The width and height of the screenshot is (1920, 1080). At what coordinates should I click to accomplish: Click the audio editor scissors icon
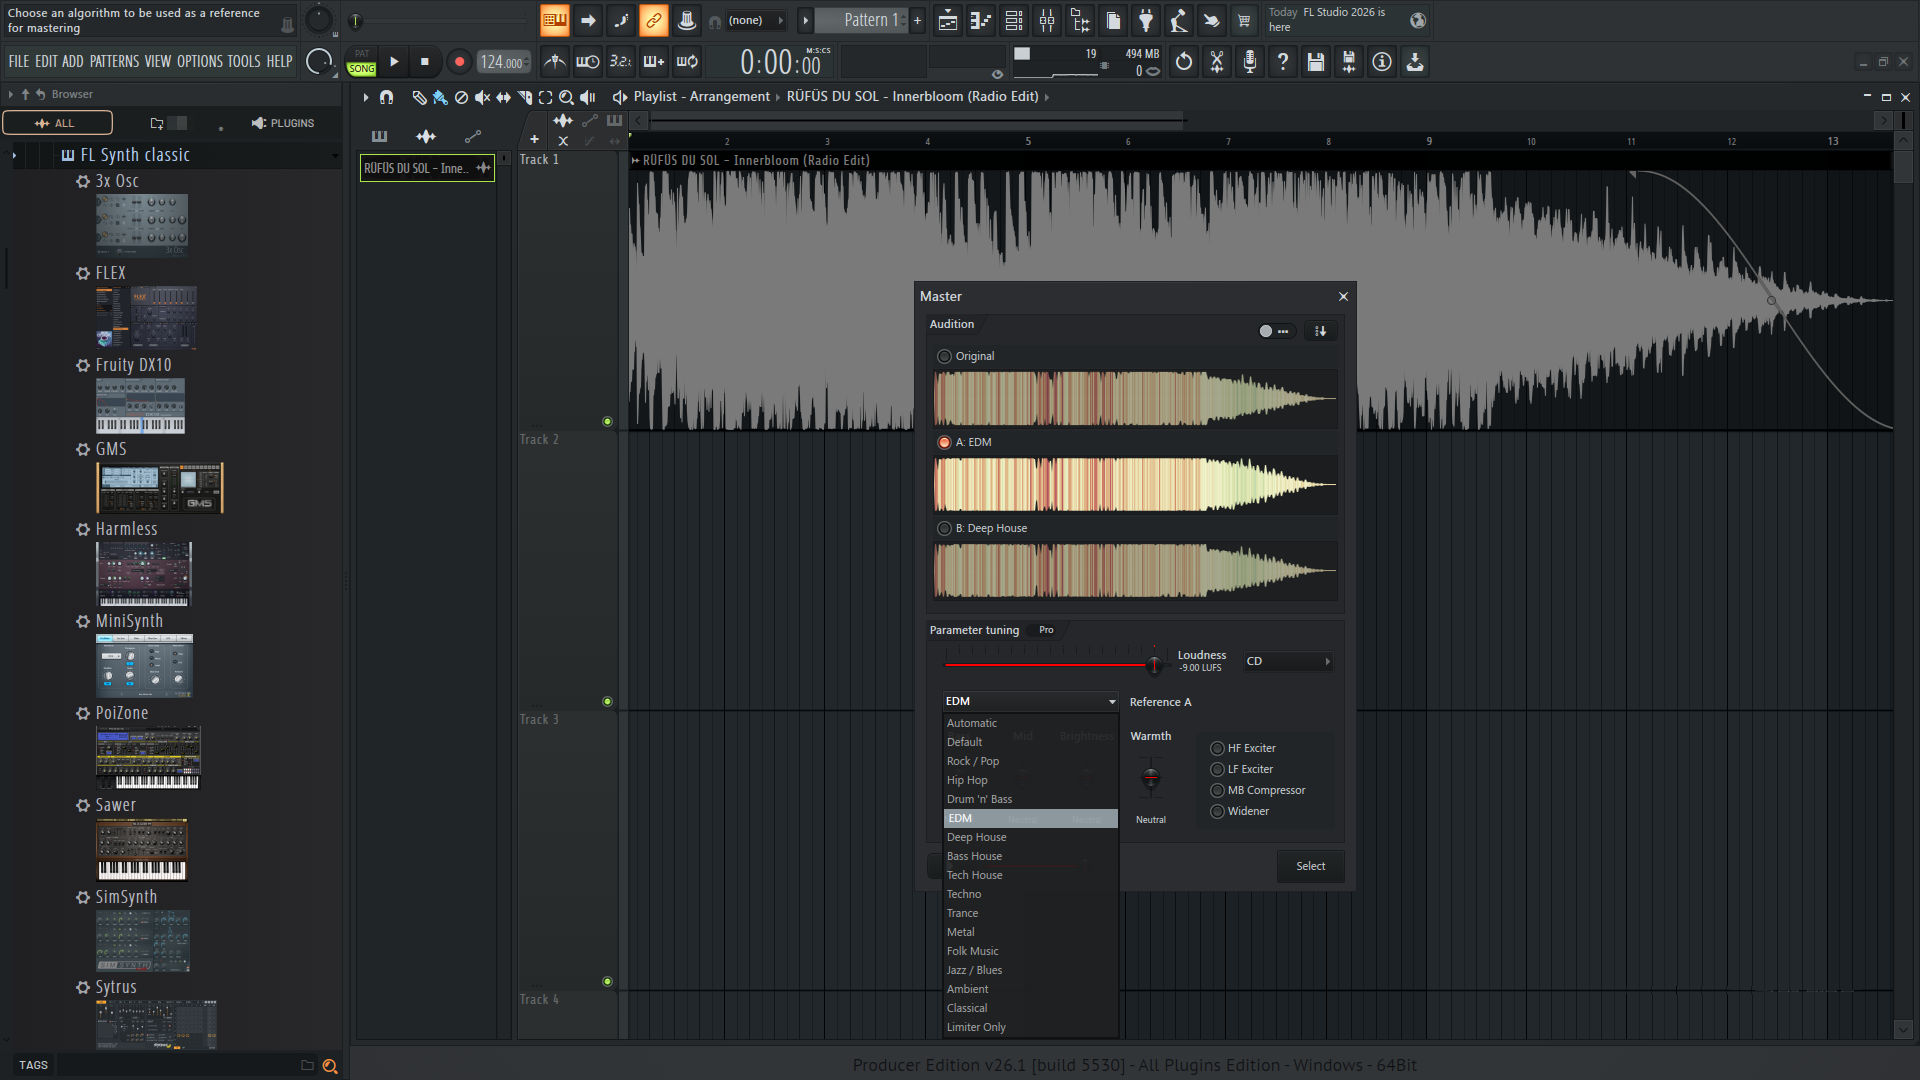1217,62
